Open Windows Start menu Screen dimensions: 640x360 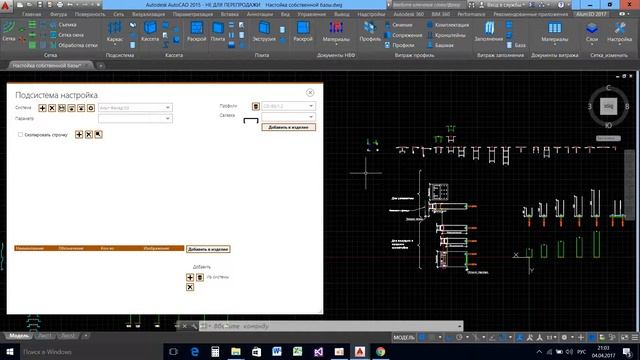[x=9, y=352]
